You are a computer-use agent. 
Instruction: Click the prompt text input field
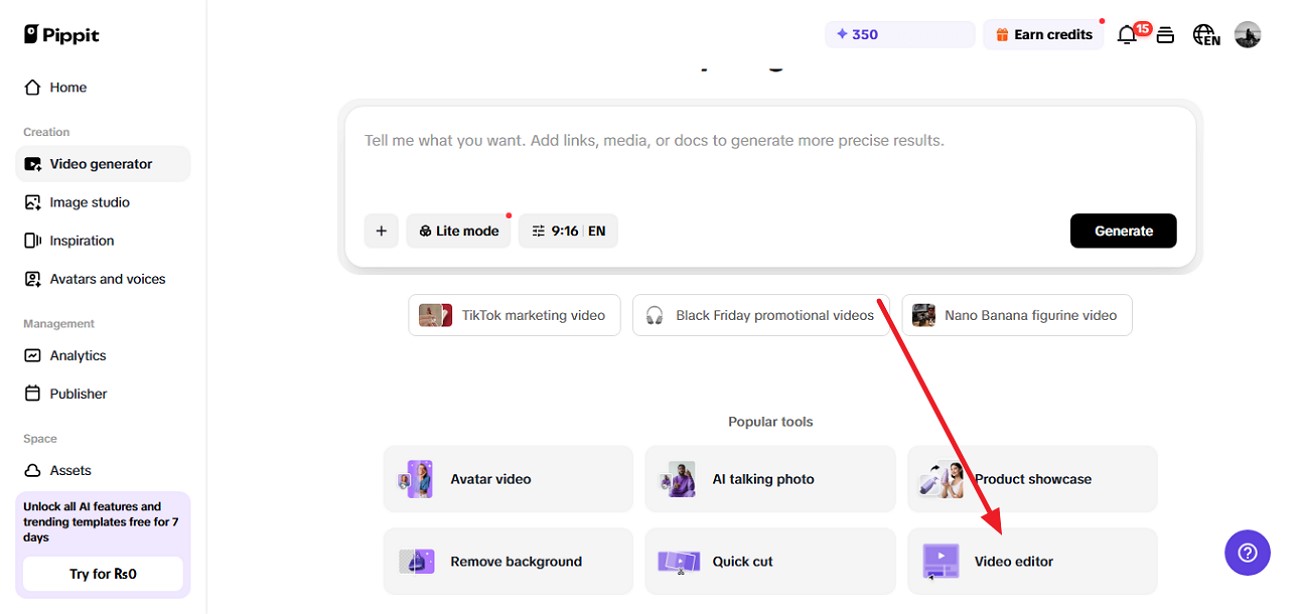(770, 160)
